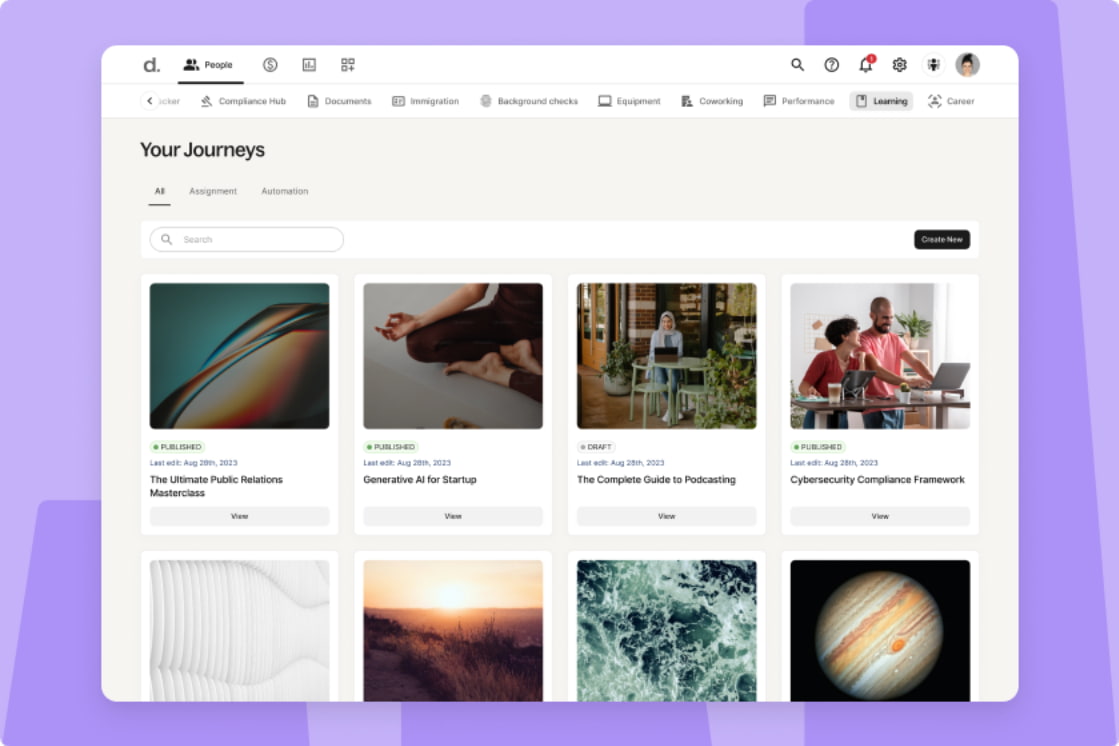Switch to the Assignment tab

[213, 191]
